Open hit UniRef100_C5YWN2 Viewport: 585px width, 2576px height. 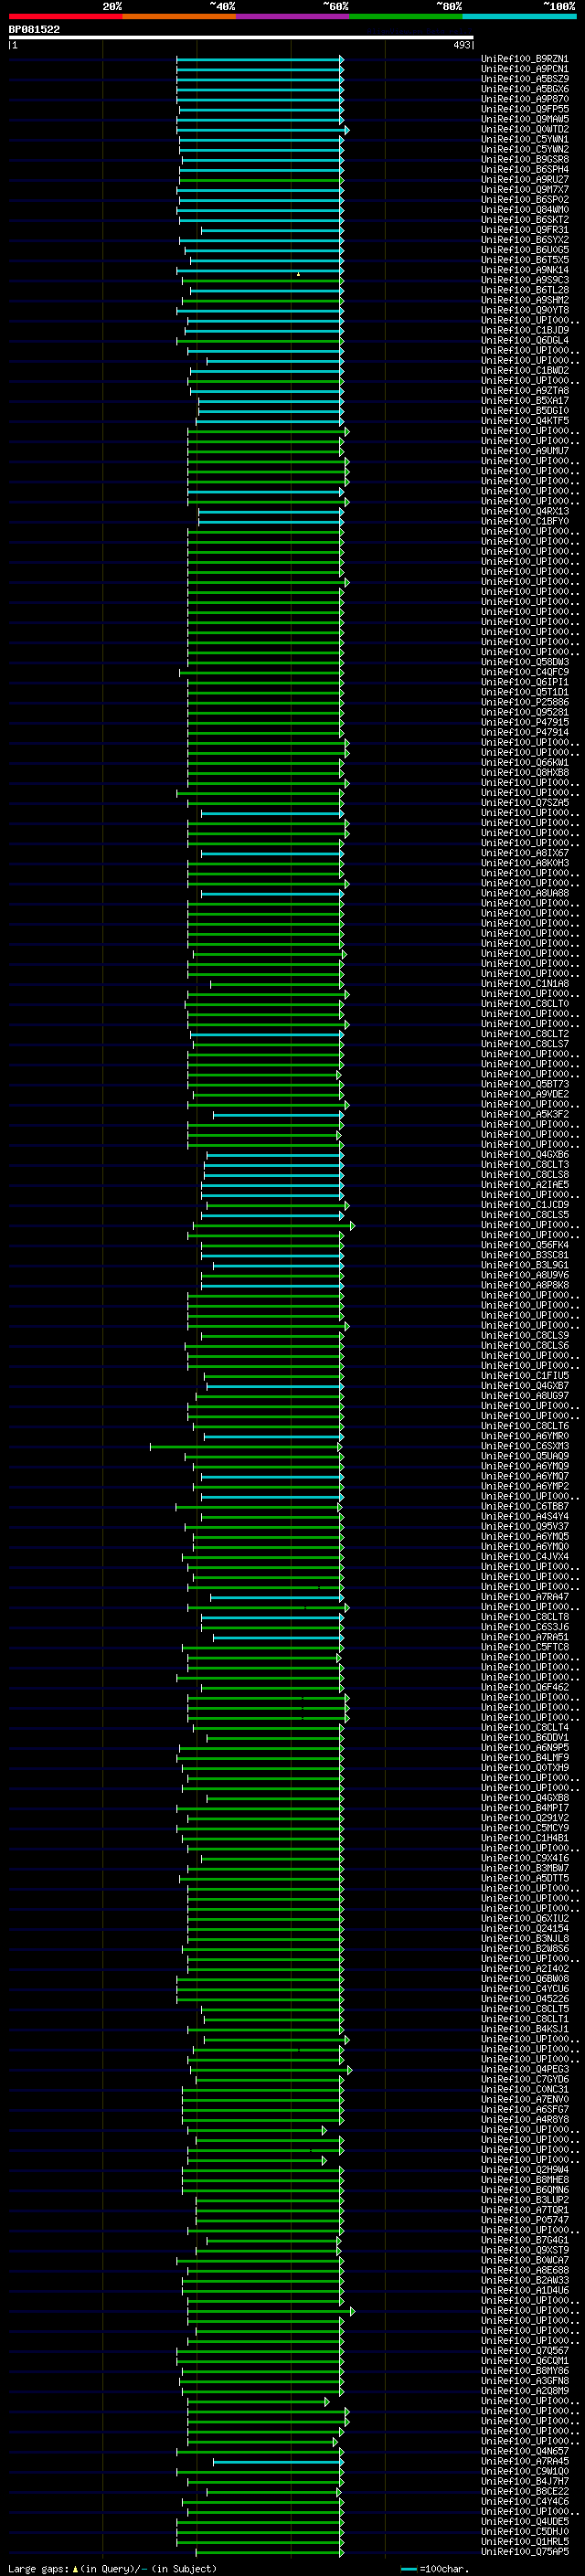tap(524, 149)
